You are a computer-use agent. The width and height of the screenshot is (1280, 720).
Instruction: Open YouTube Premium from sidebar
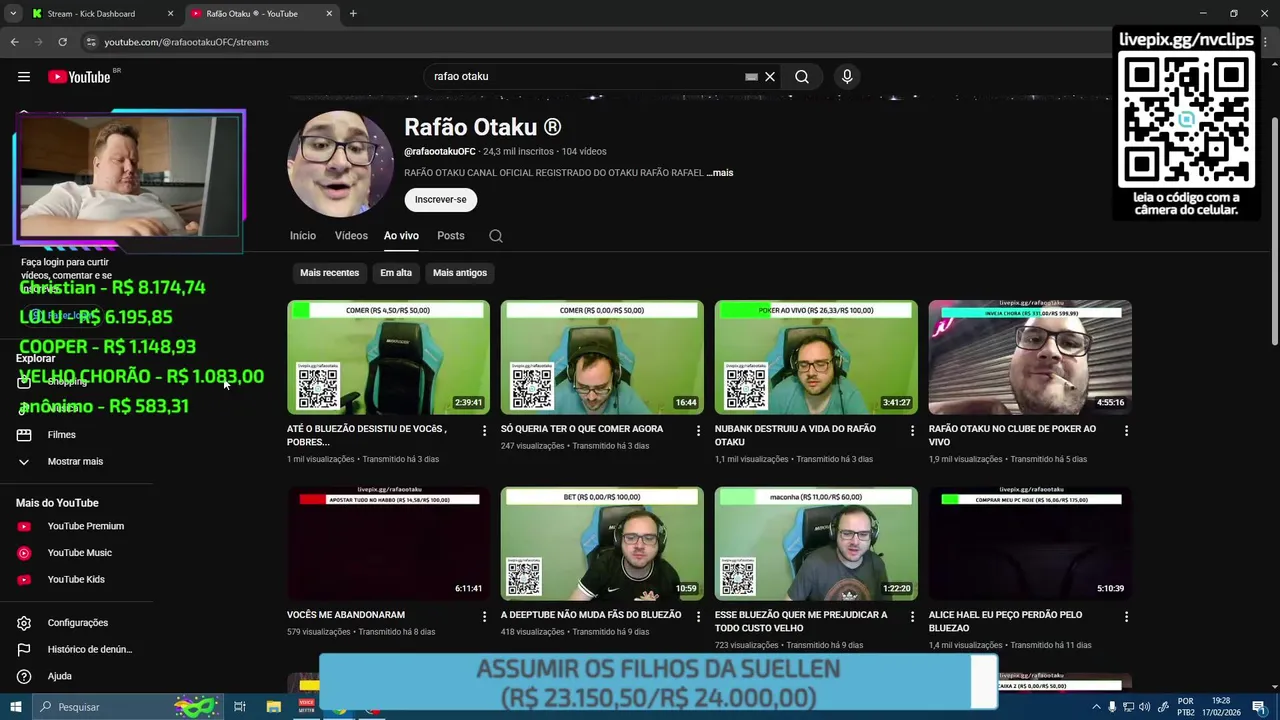77,526
